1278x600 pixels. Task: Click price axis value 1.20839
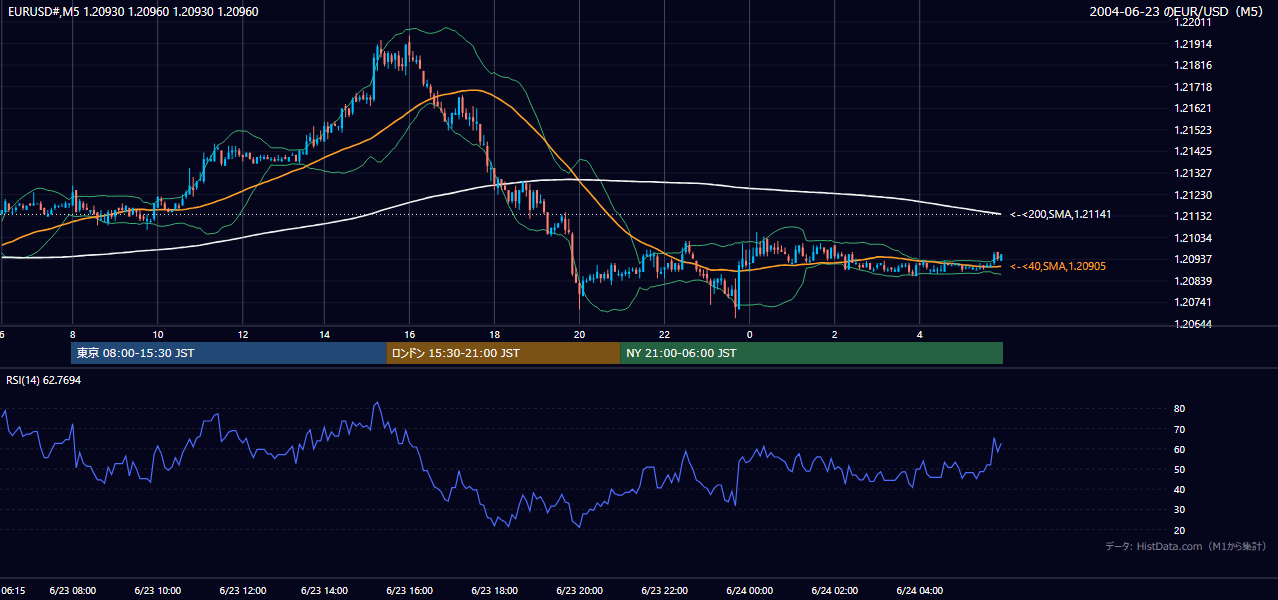pyautogui.click(x=1193, y=281)
